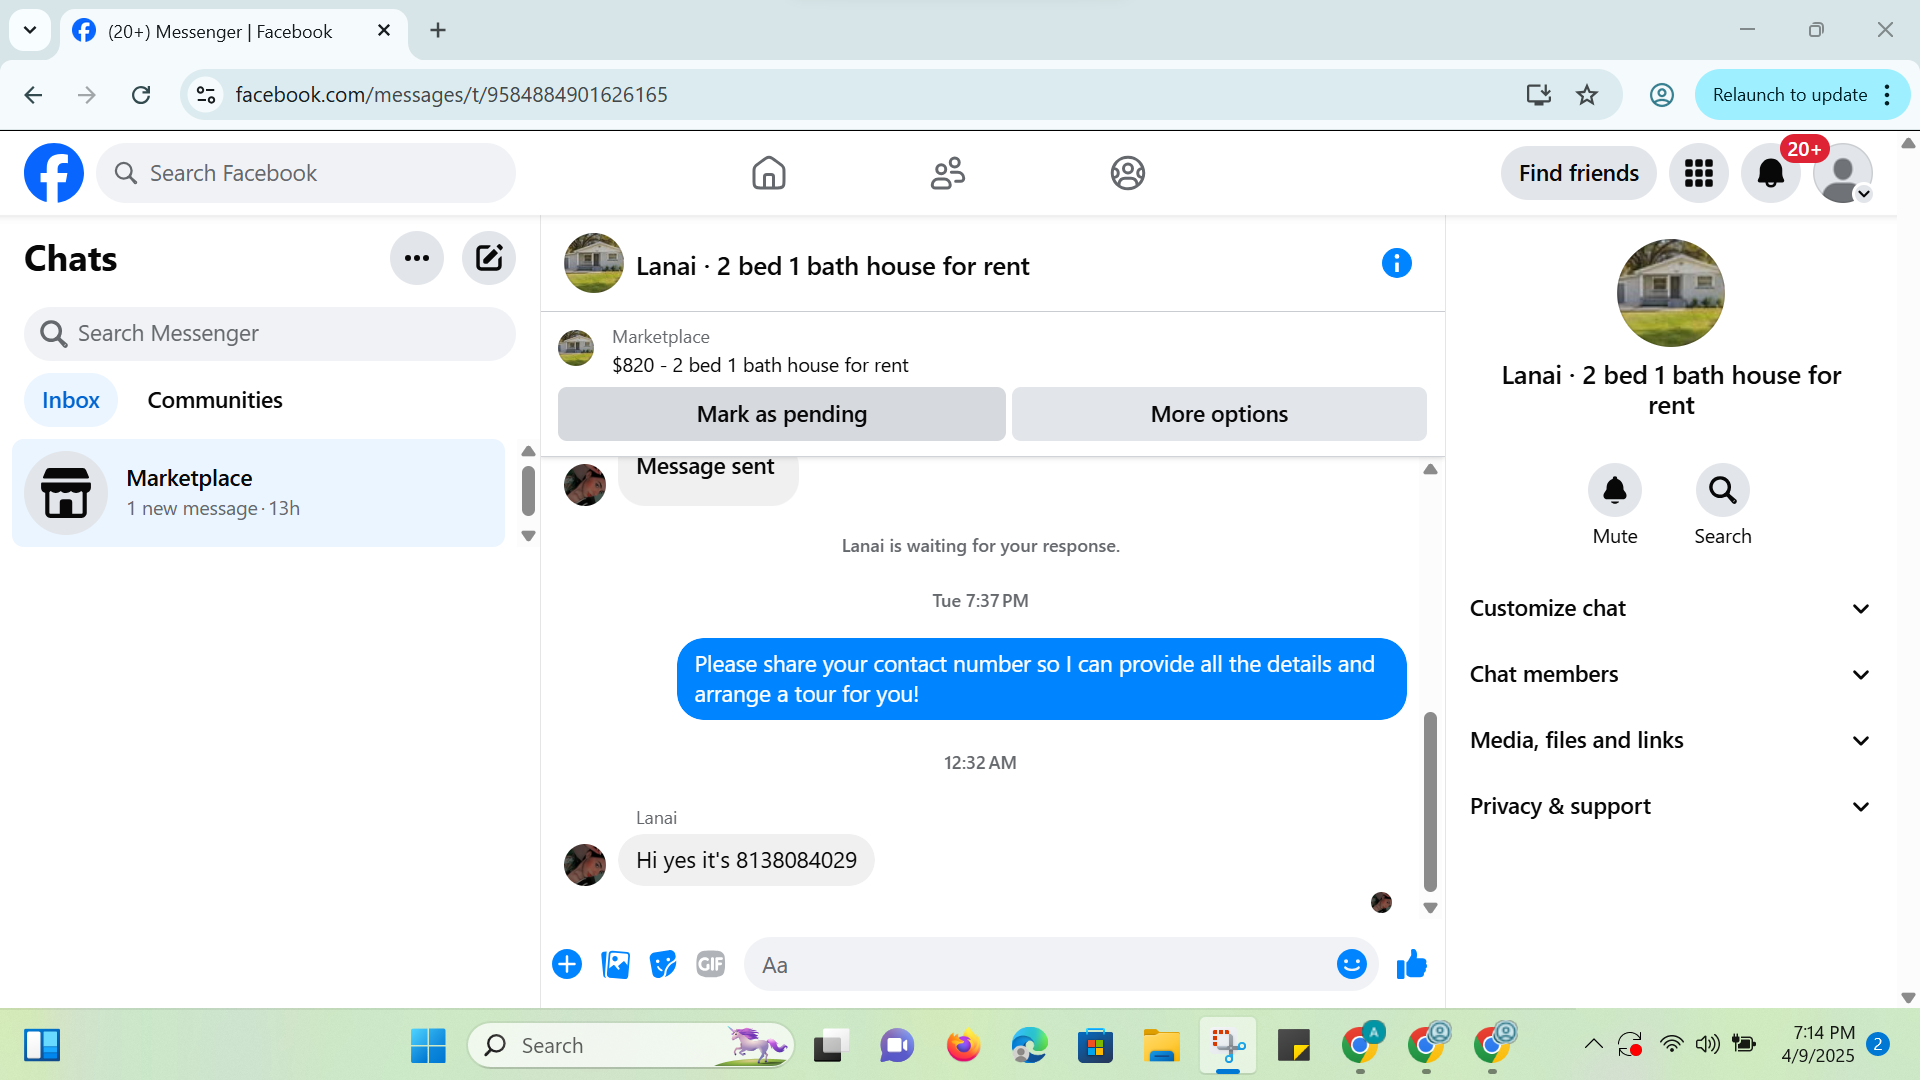View site information icon in address bar
This screenshot has width=1920, height=1080.
pyautogui.click(x=206, y=95)
